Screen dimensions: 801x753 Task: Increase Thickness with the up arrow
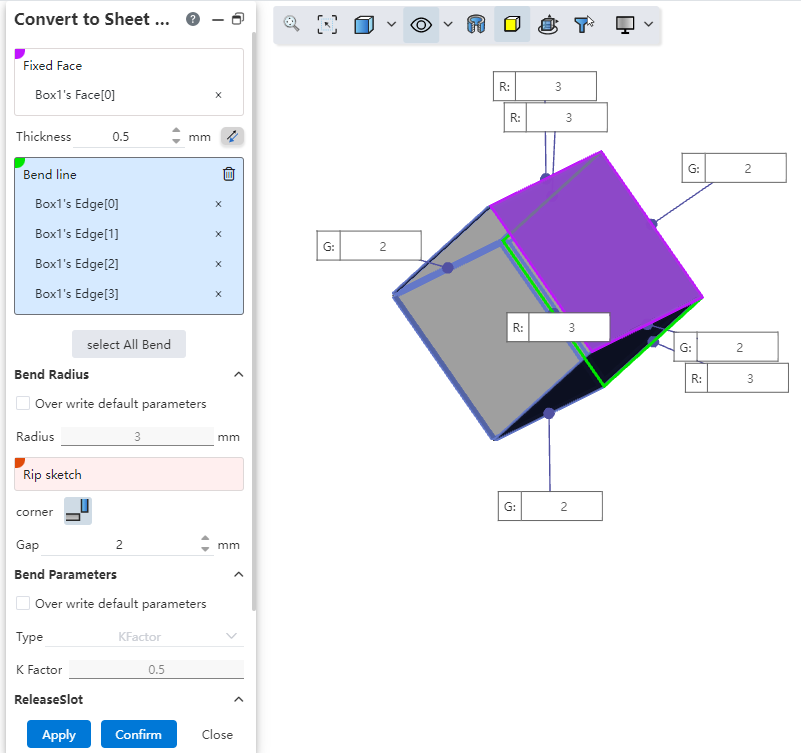[176, 130]
